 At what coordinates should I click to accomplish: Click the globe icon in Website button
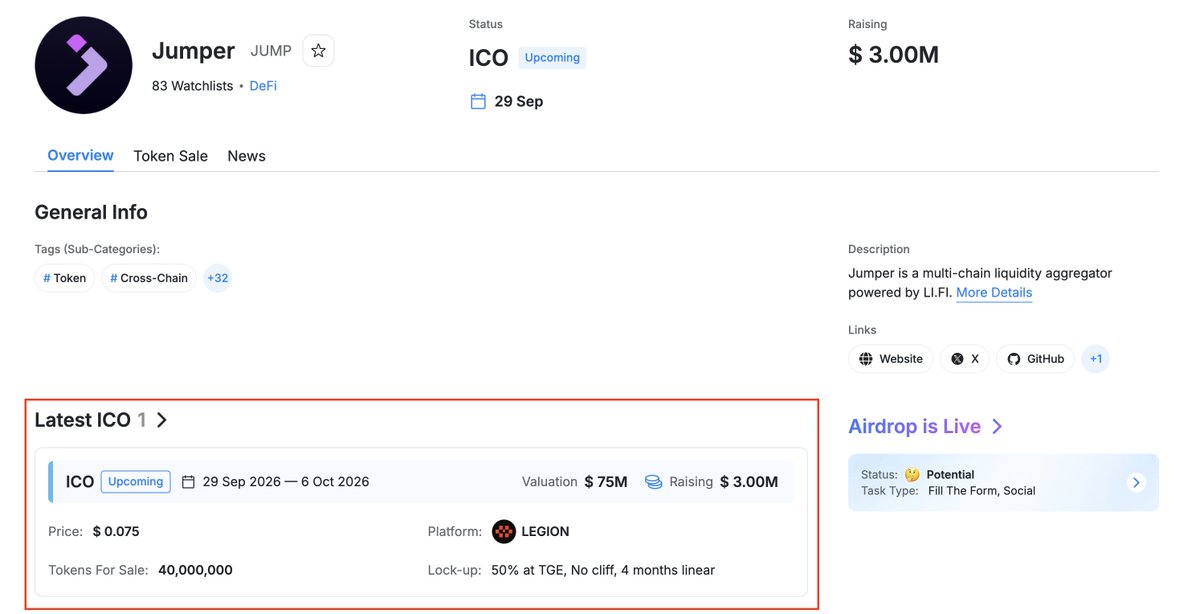point(866,359)
